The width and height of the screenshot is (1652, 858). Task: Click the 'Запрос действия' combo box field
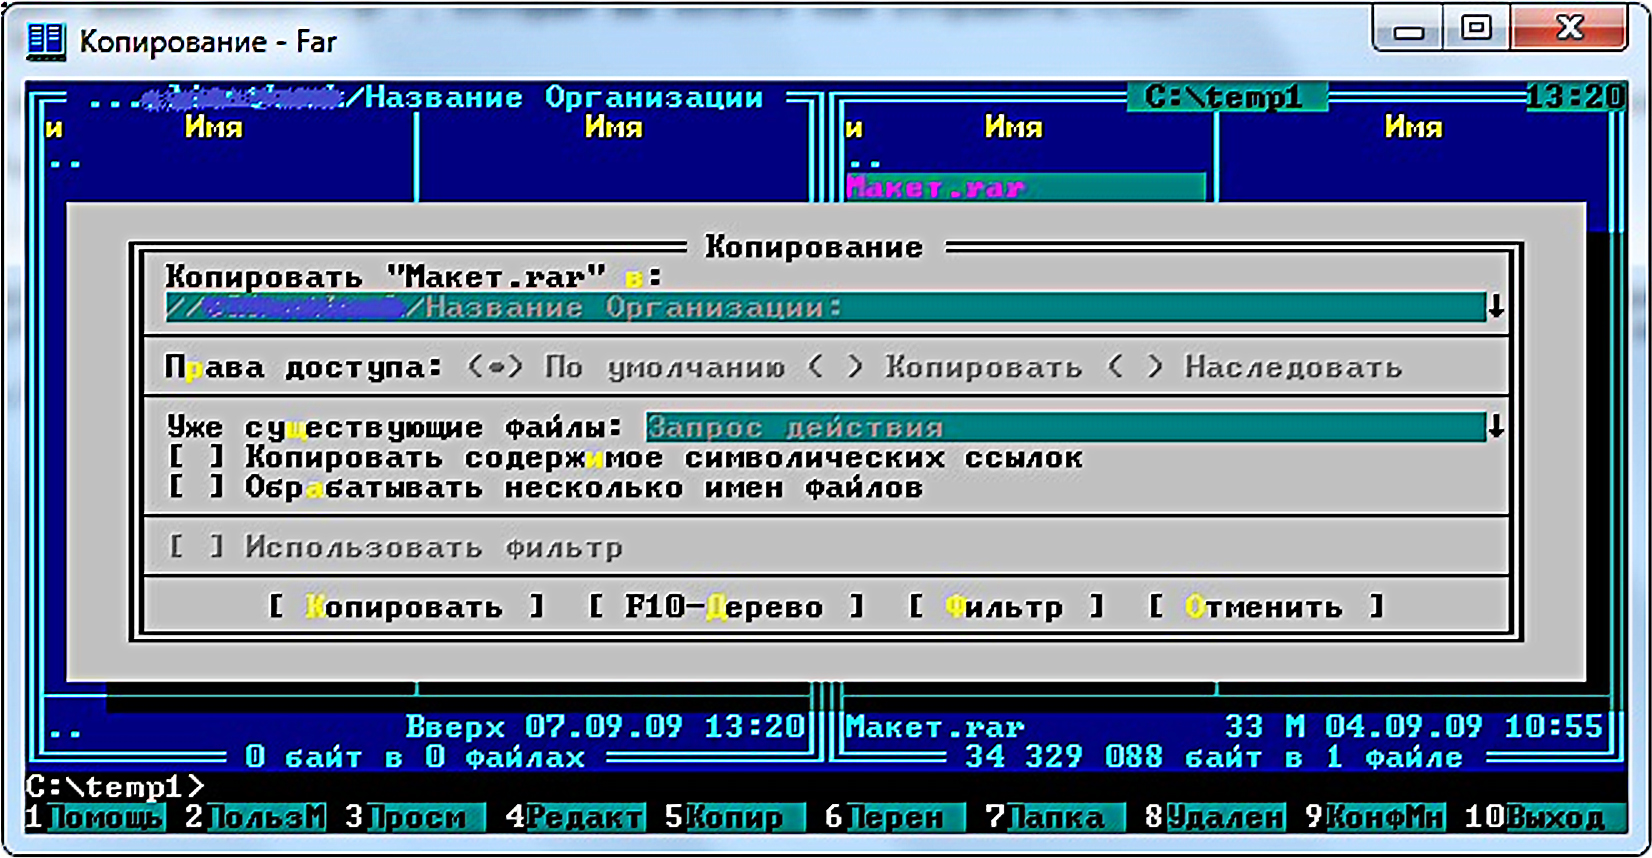[1065, 428]
